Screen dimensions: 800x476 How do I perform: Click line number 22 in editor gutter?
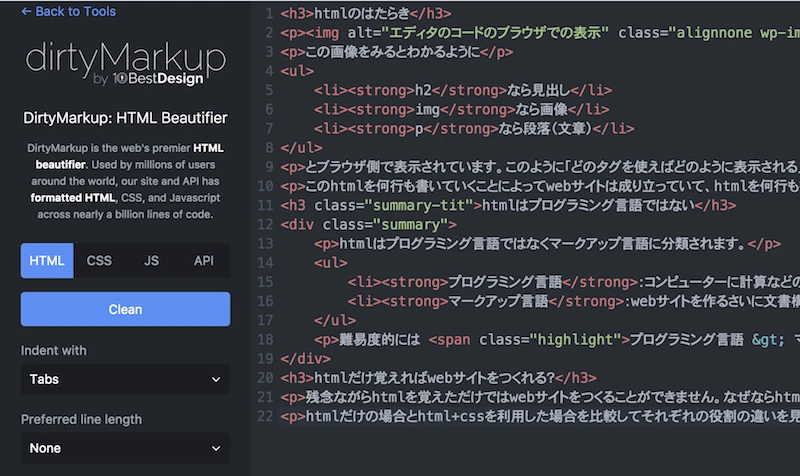pos(265,416)
